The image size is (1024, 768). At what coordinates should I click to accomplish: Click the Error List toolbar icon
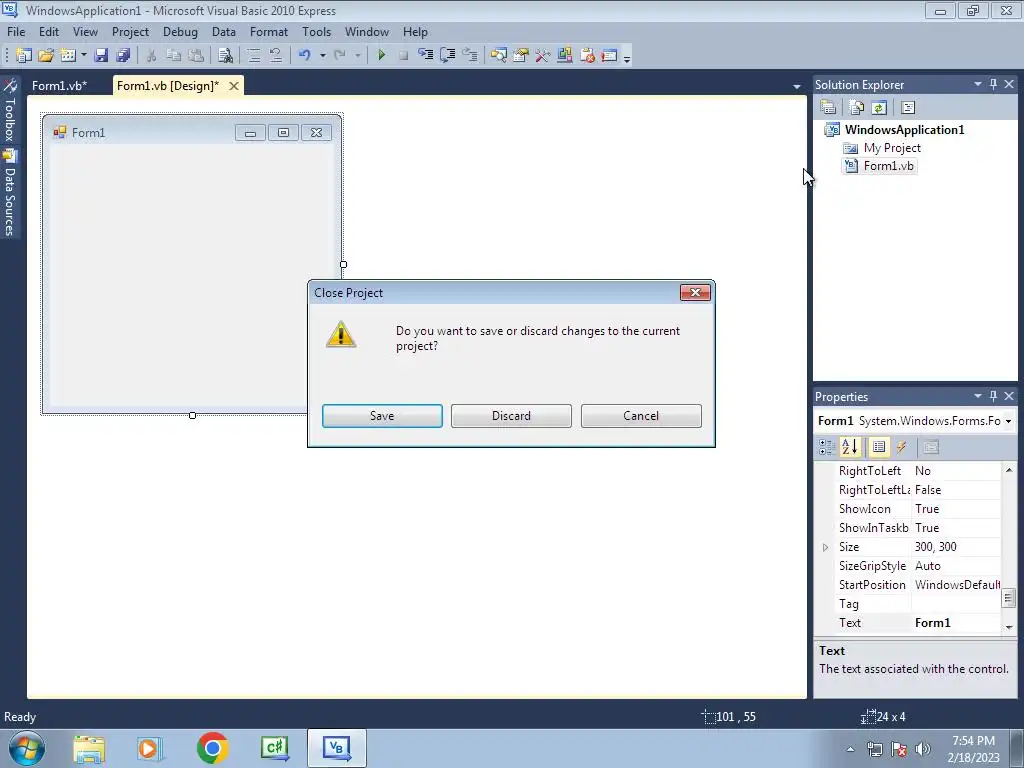point(587,56)
